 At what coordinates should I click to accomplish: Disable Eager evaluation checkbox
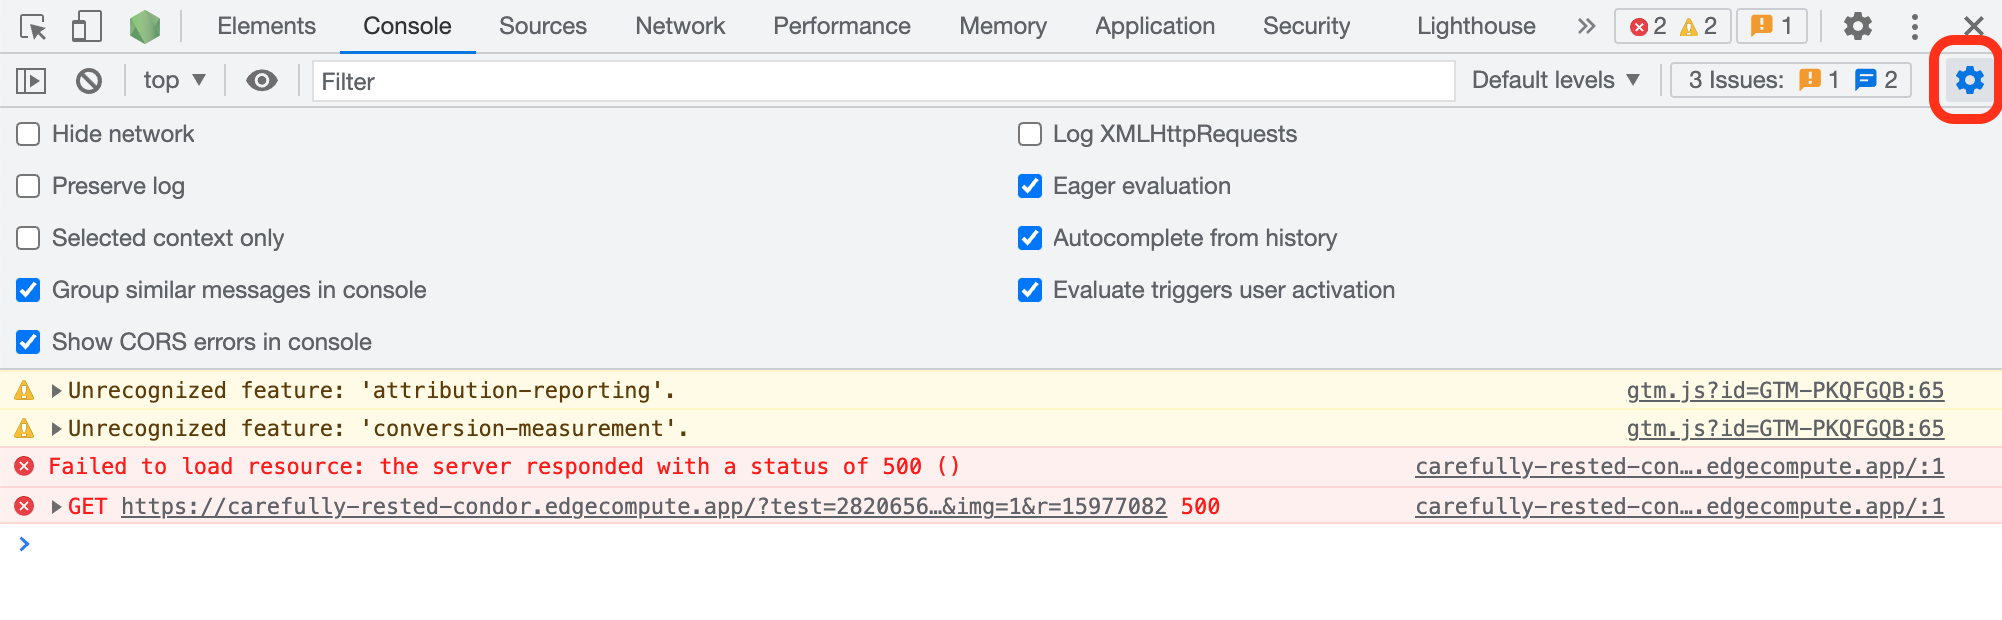point(1030,186)
